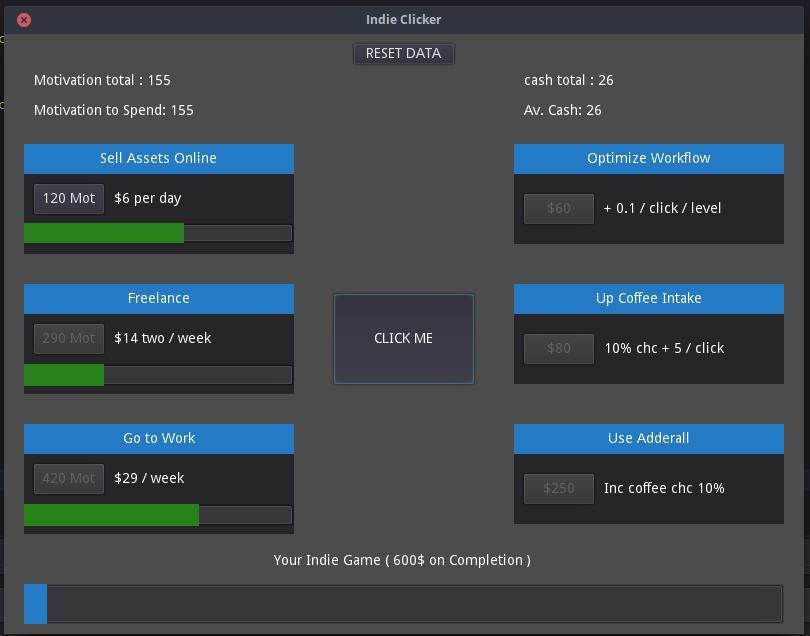Click the 420 Mot Go to Work button

[x=69, y=479]
